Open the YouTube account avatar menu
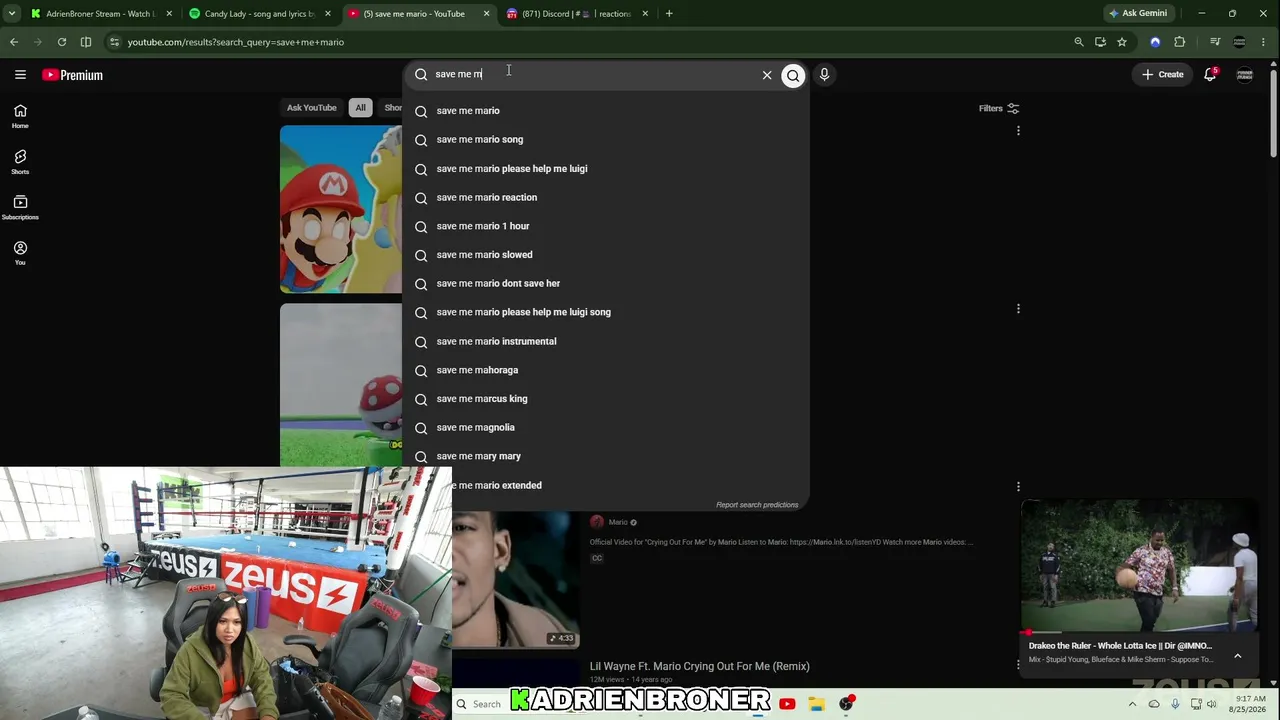 coord(1245,75)
